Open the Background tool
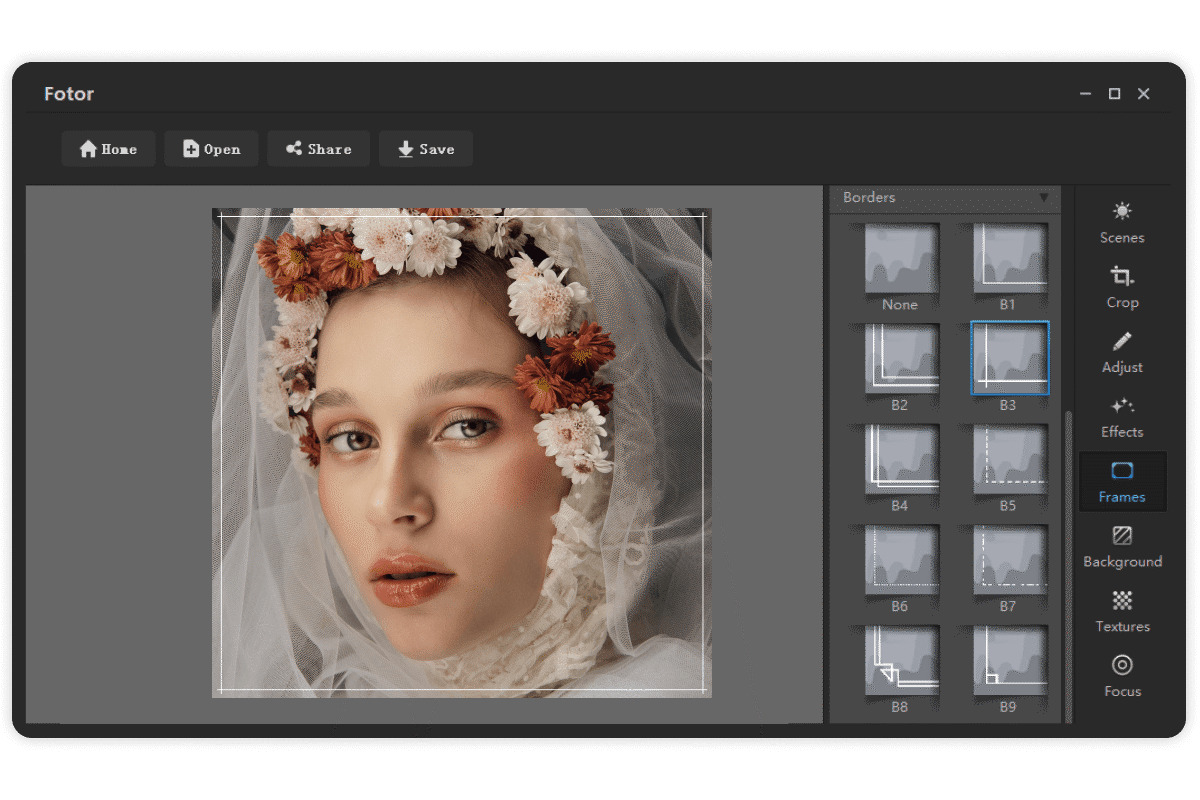Image resolution: width=1200 pixels, height=800 pixels. click(1122, 547)
